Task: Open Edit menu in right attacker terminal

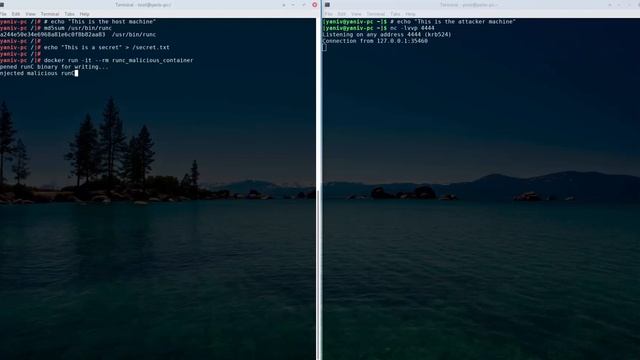Action: 342,14
